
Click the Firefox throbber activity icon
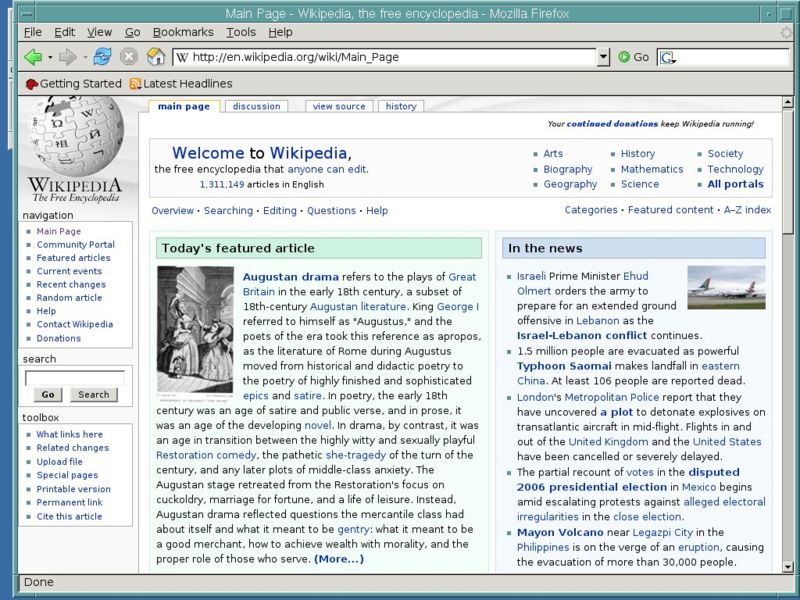click(788, 32)
